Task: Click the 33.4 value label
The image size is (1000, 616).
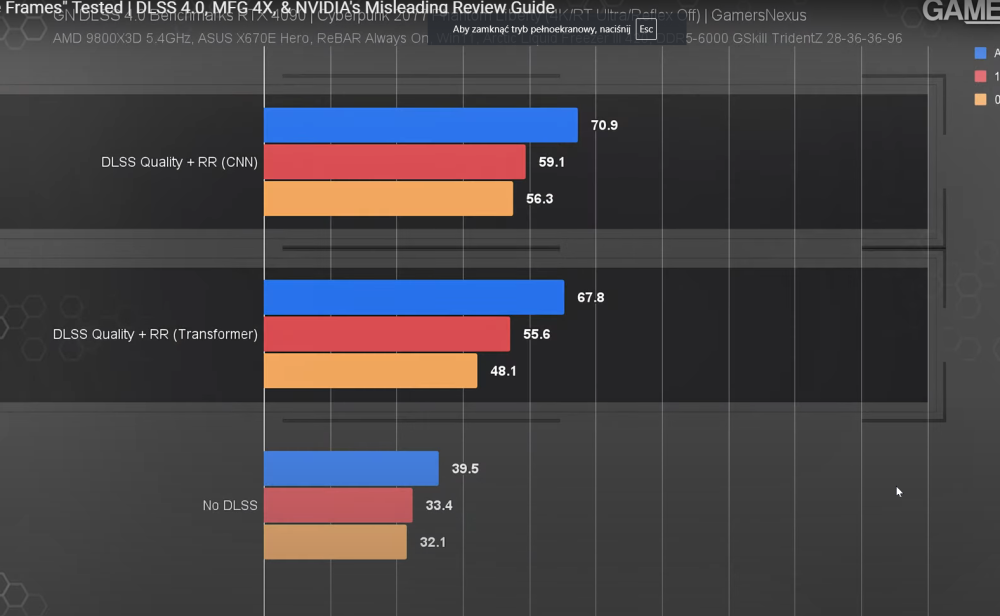Action: pos(439,506)
